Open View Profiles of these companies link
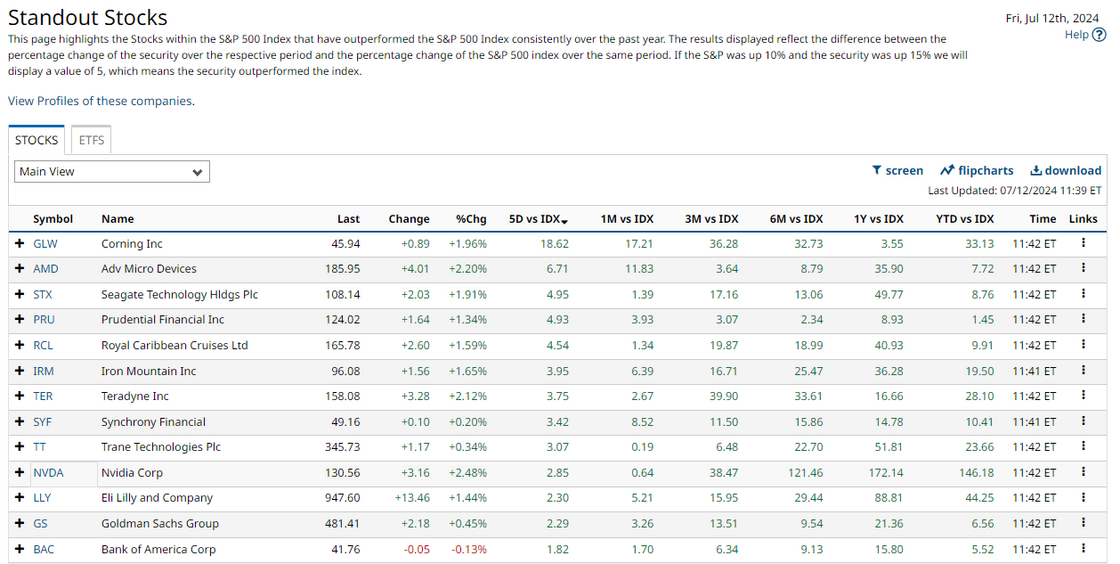1120x564 pixels. pos(100,101)
